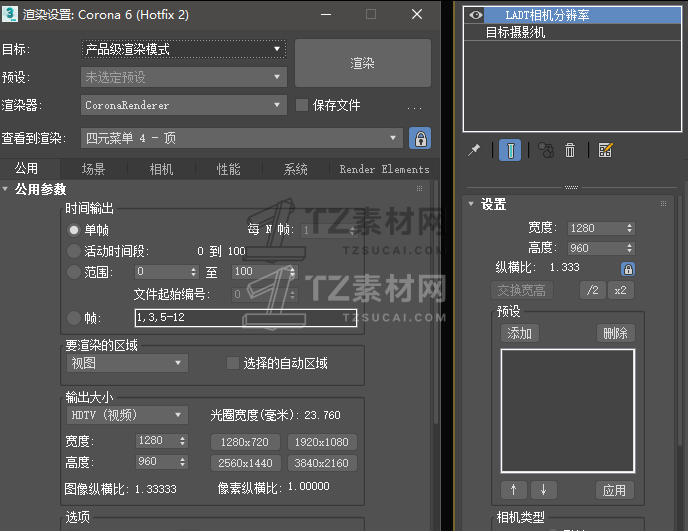Toggle aspect ratio lock in settings rollout
The image size is (688, 531).
point(628,269)
